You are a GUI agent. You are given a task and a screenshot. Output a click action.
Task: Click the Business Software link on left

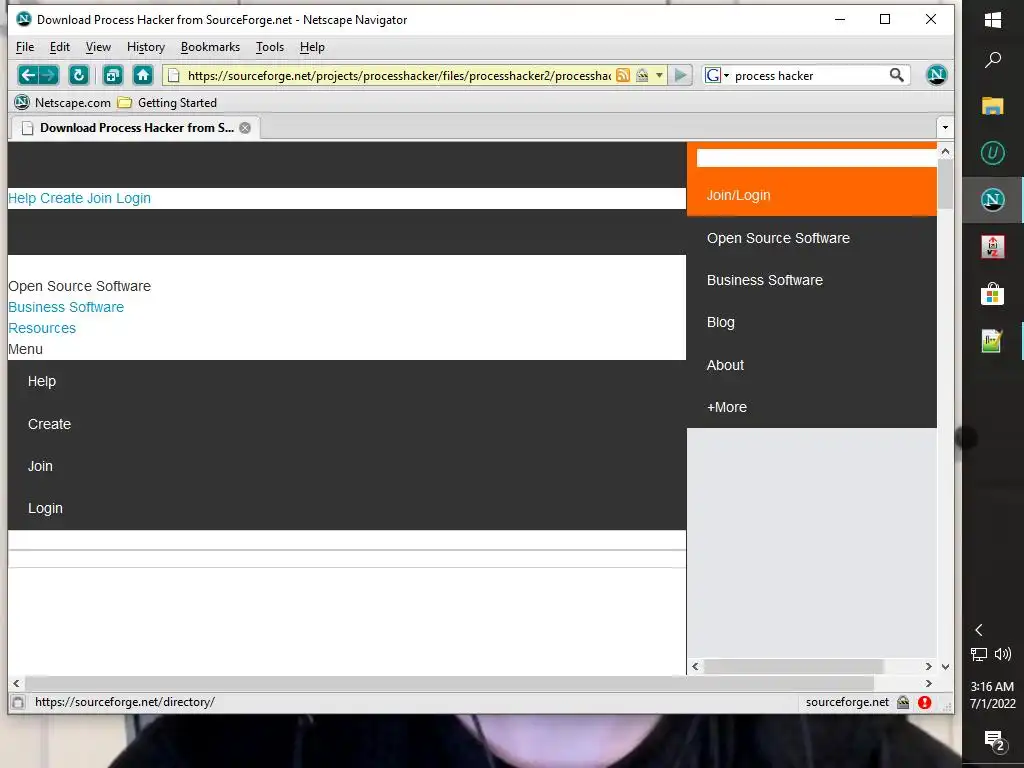point(66,307)
